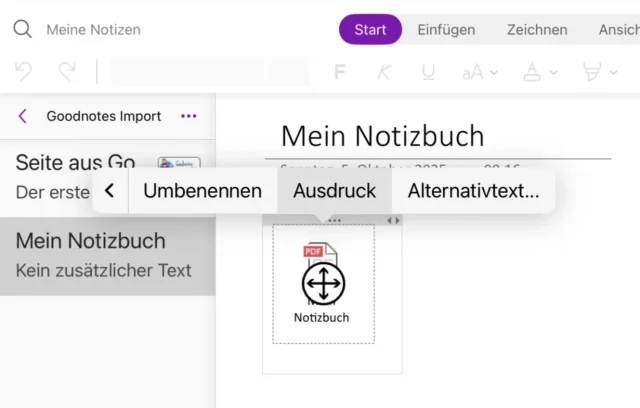Image resolution: width=640 pixels, height=408 pixels.
Task: Click the container width resize arrows
Action: point(394,220)
